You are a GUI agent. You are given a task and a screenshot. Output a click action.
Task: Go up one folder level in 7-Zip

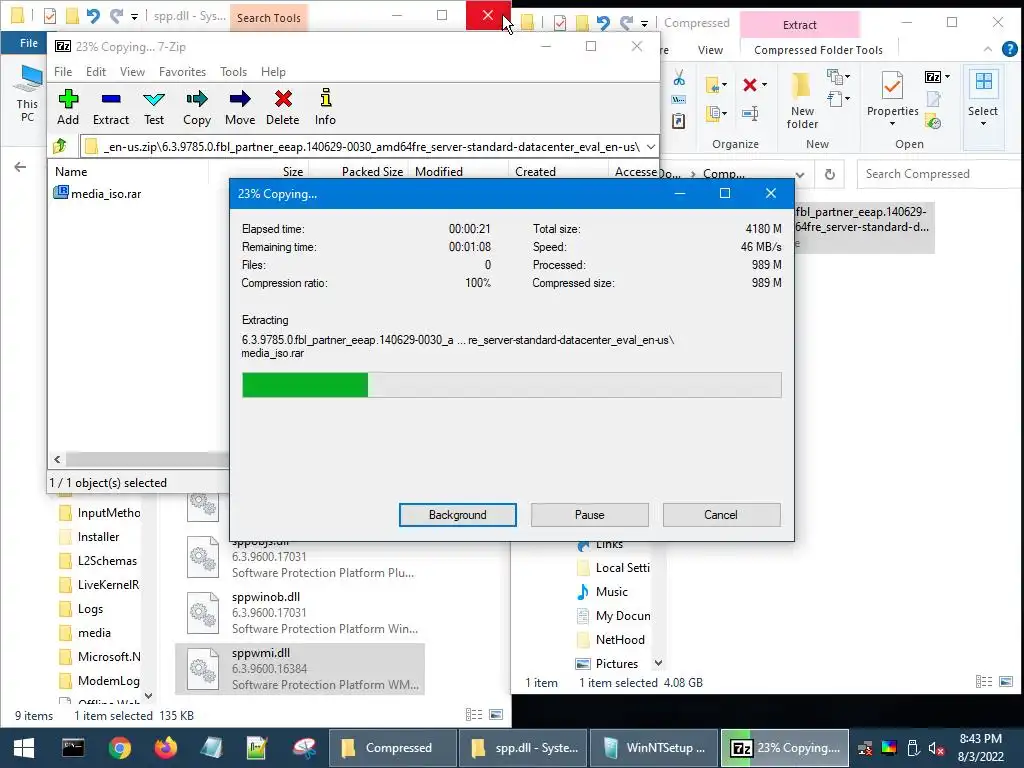(x=60, y=146)
